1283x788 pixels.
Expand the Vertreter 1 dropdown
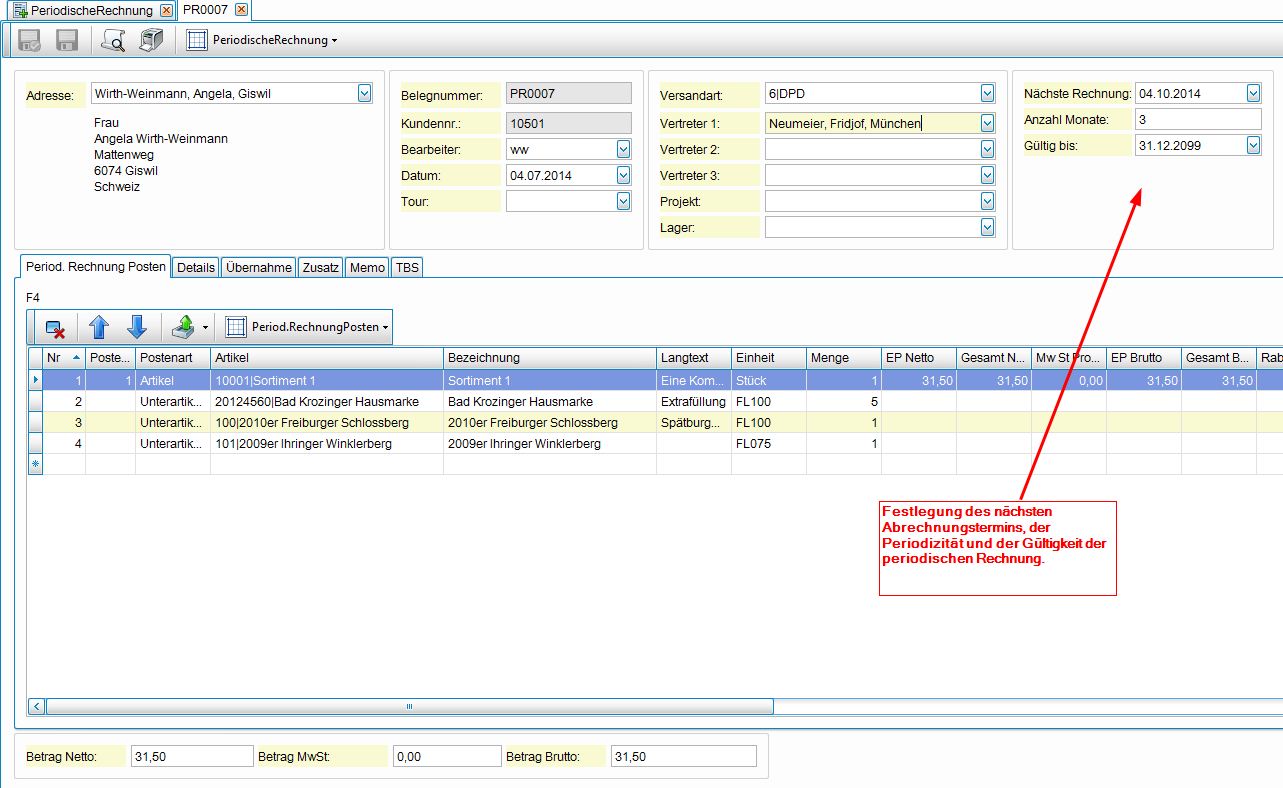click(988, 123)
